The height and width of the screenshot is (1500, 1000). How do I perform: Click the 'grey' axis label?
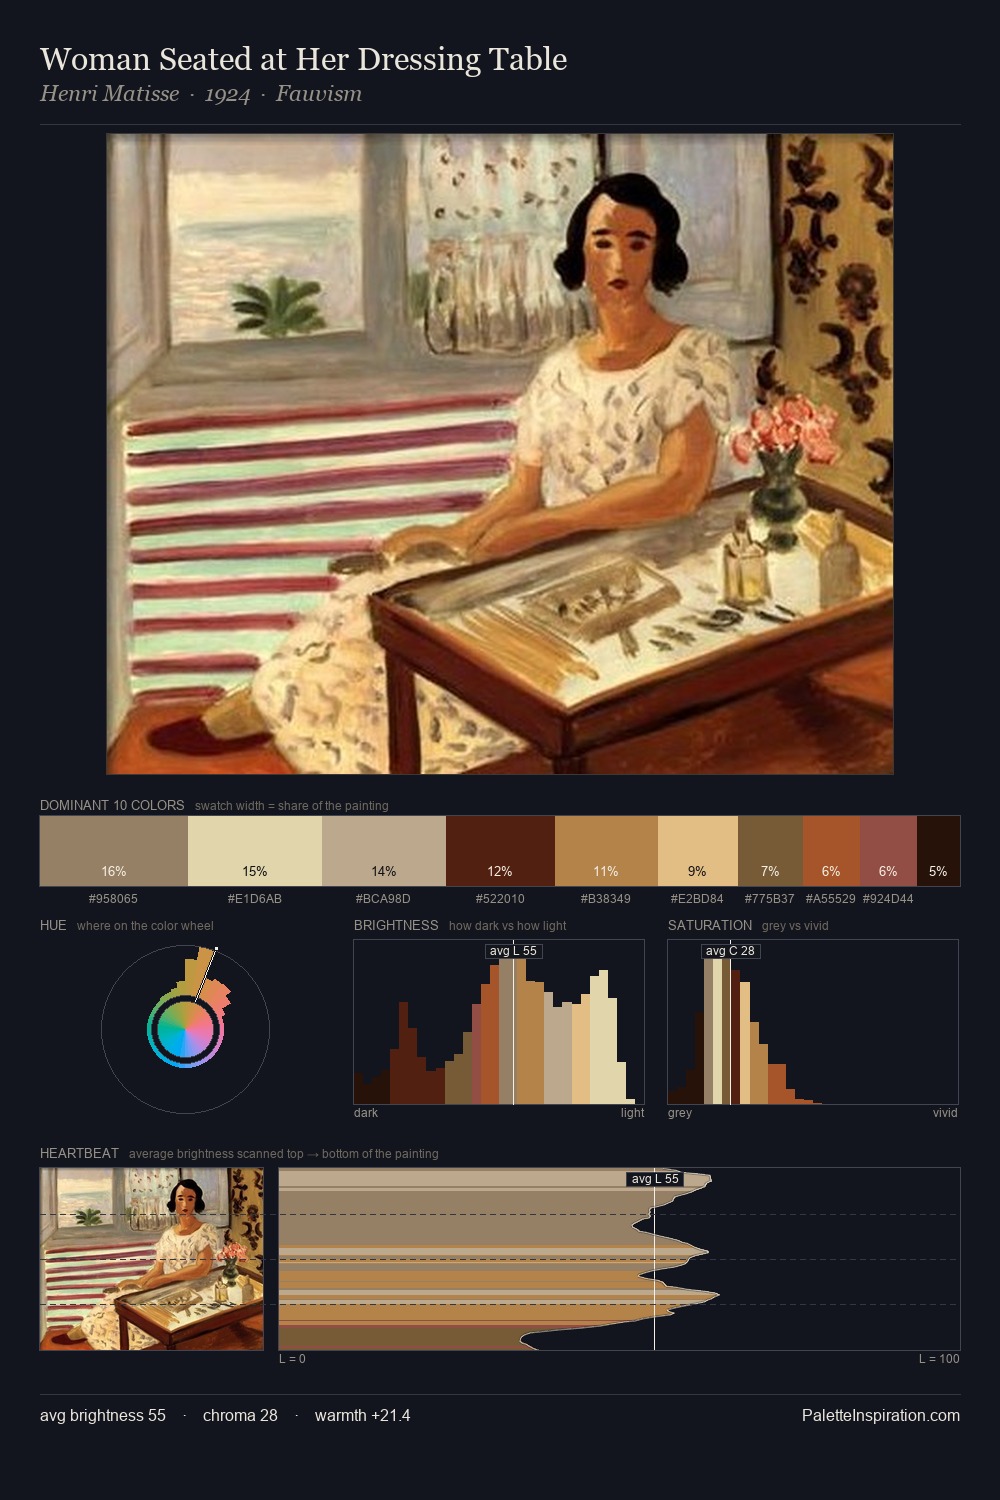(680, 1112)
